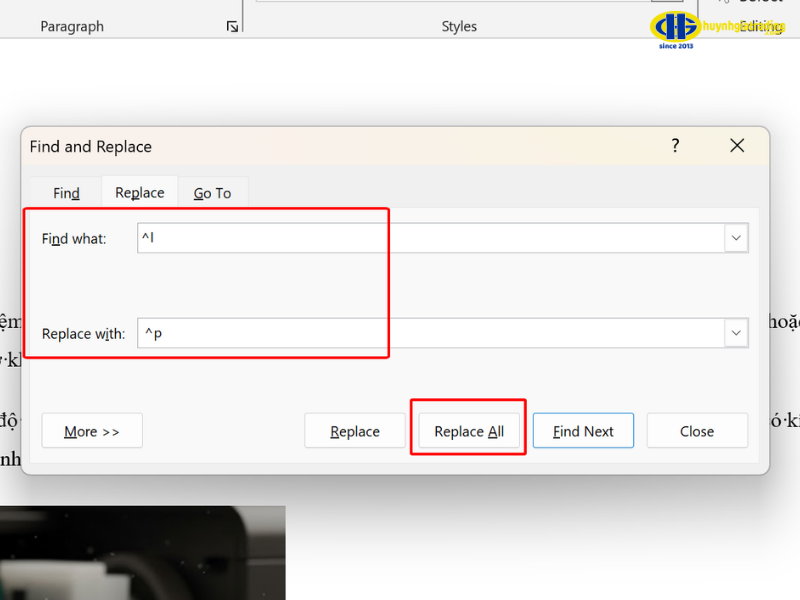Expand options with the More >> button
This screenshot has height=600, width=800.
pos(92,431)
